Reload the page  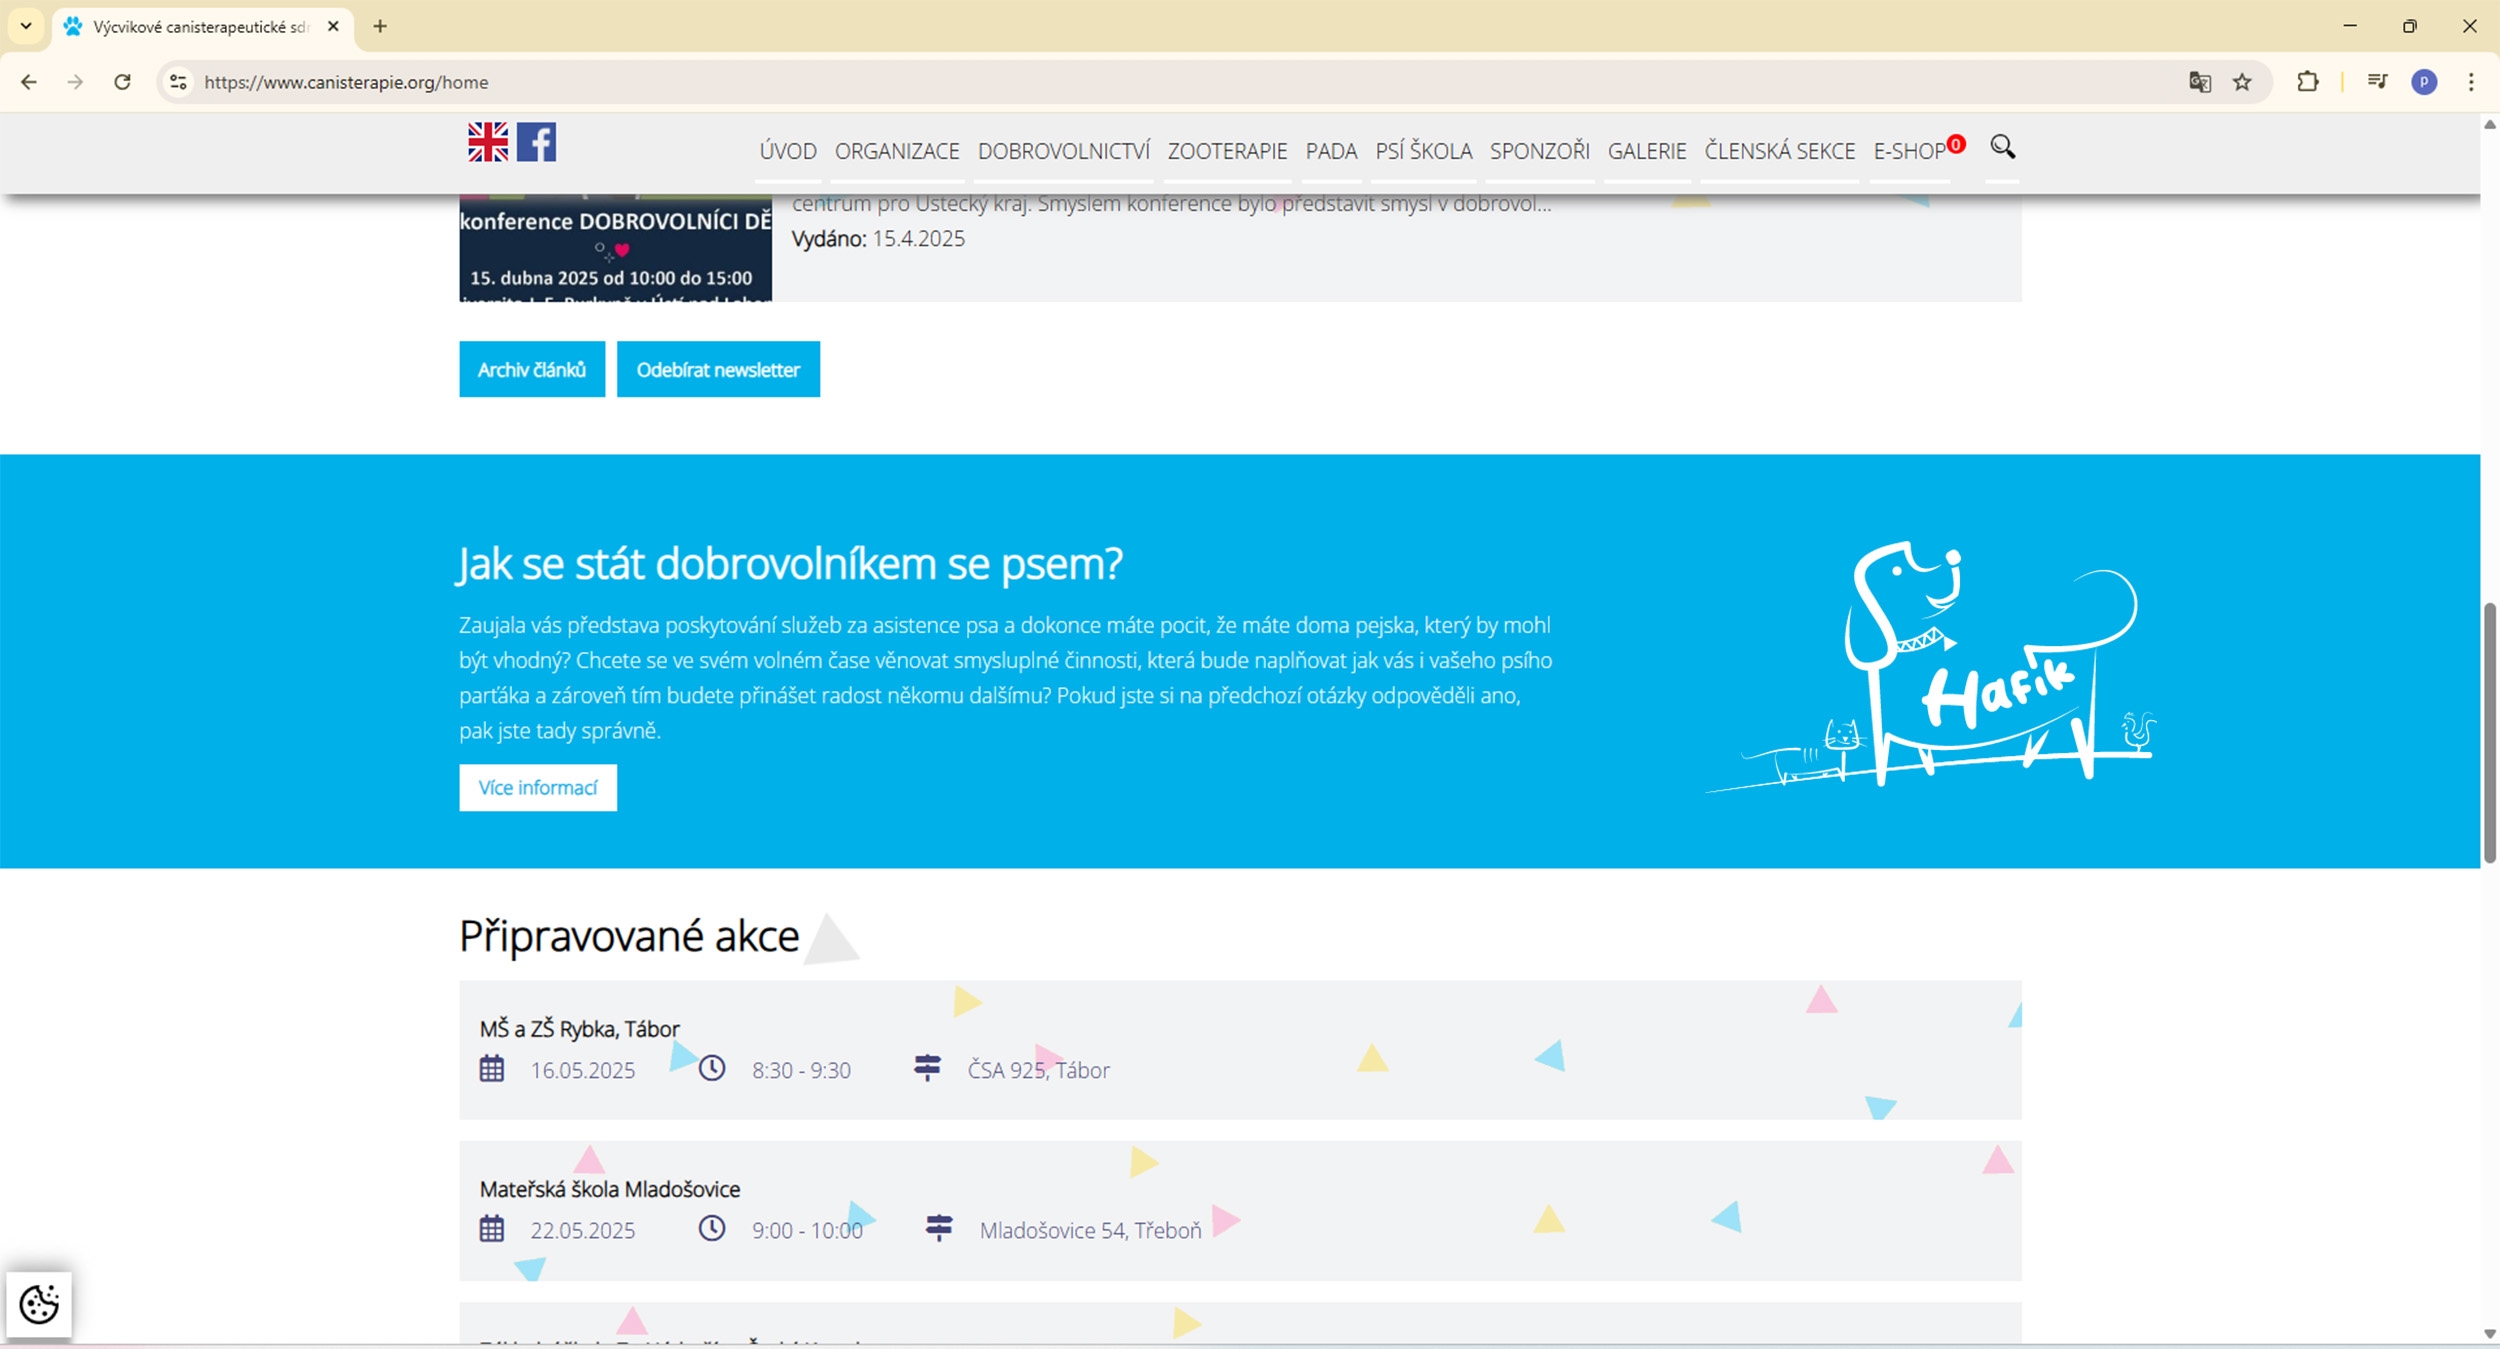(x=122, y=82)
